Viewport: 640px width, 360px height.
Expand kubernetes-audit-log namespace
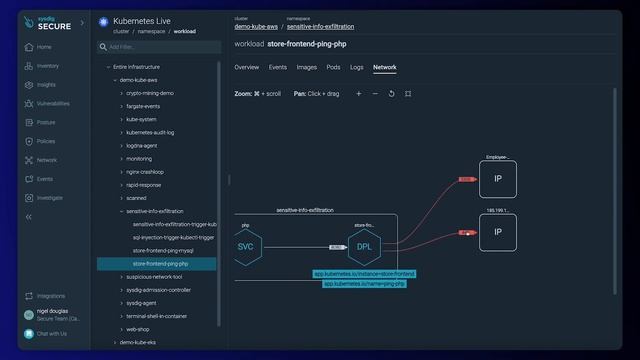click(121, 133)
